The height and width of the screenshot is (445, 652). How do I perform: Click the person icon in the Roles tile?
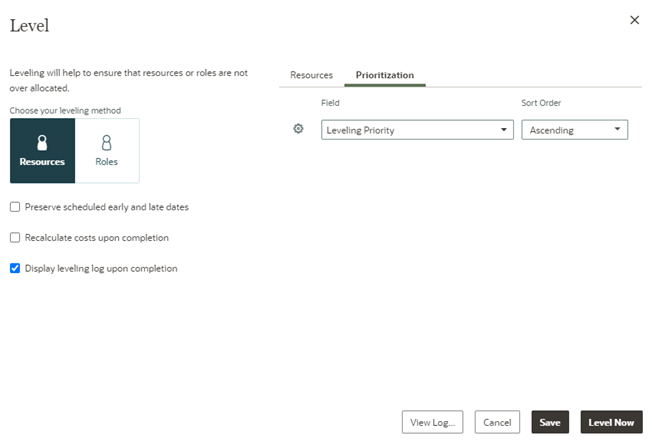107,143
